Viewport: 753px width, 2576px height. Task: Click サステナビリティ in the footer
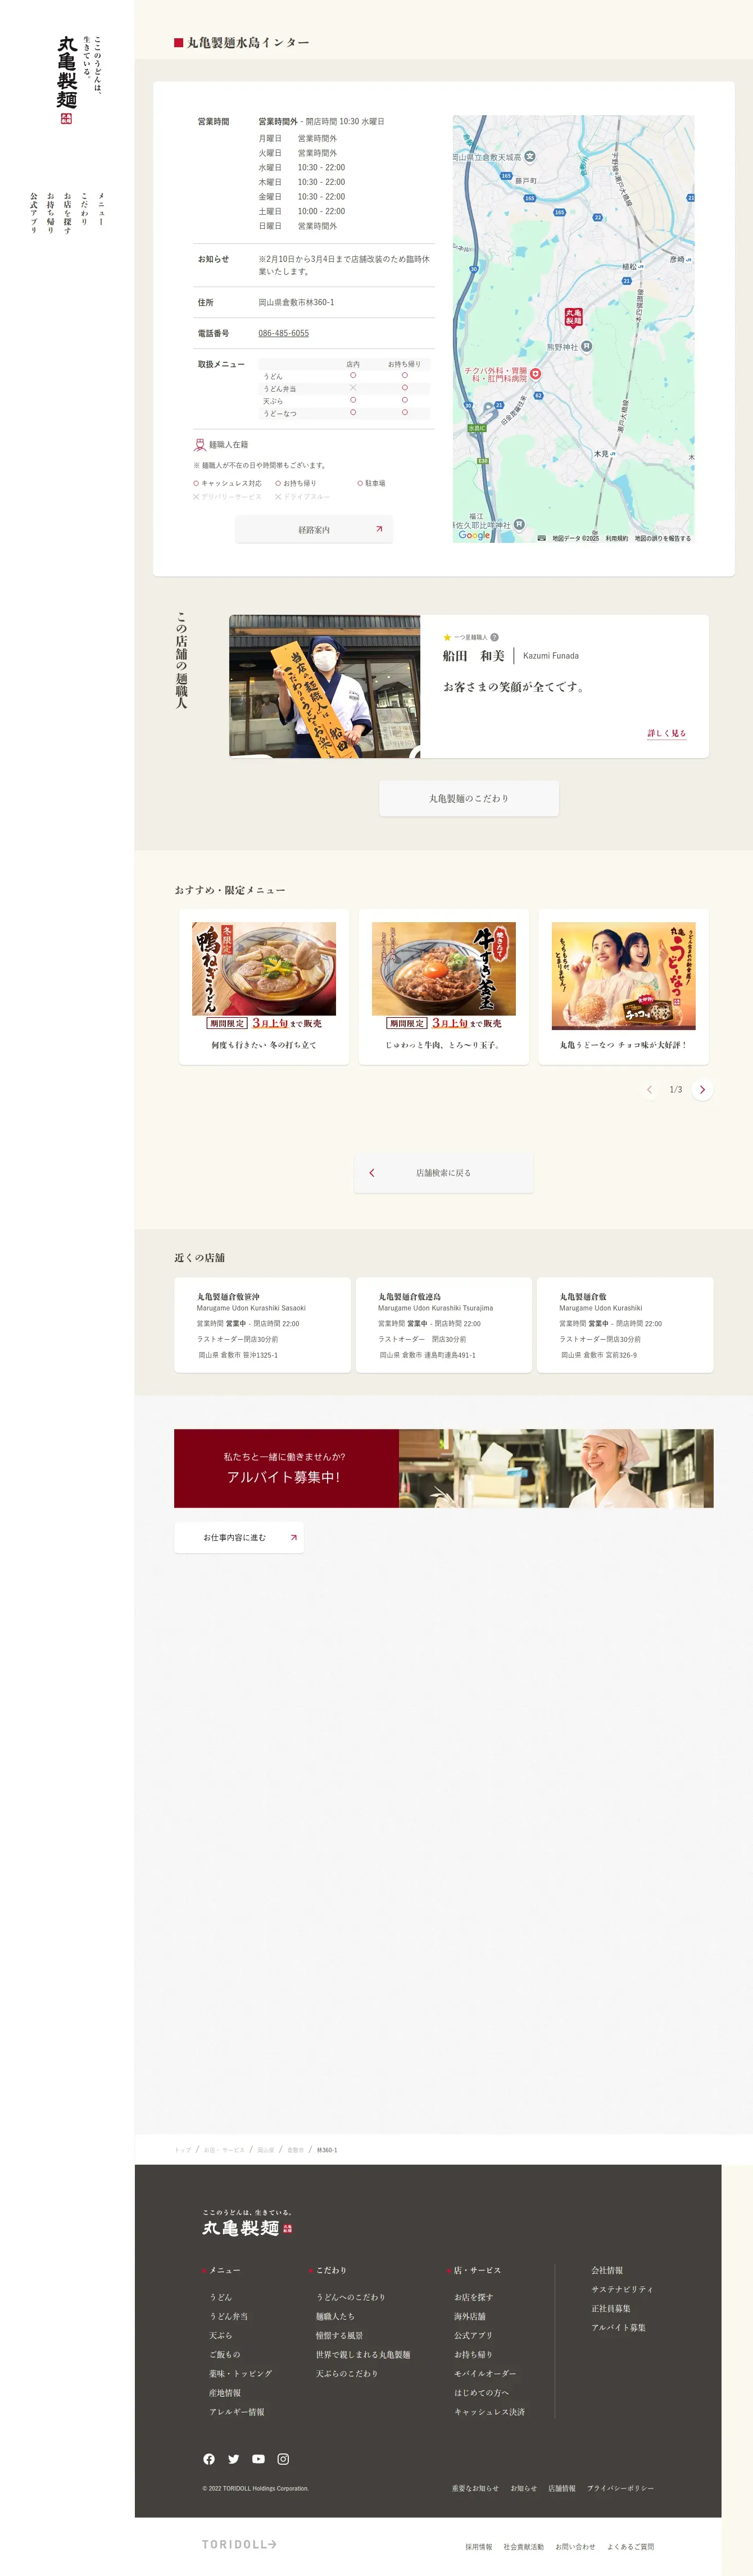pos(622,2289)
